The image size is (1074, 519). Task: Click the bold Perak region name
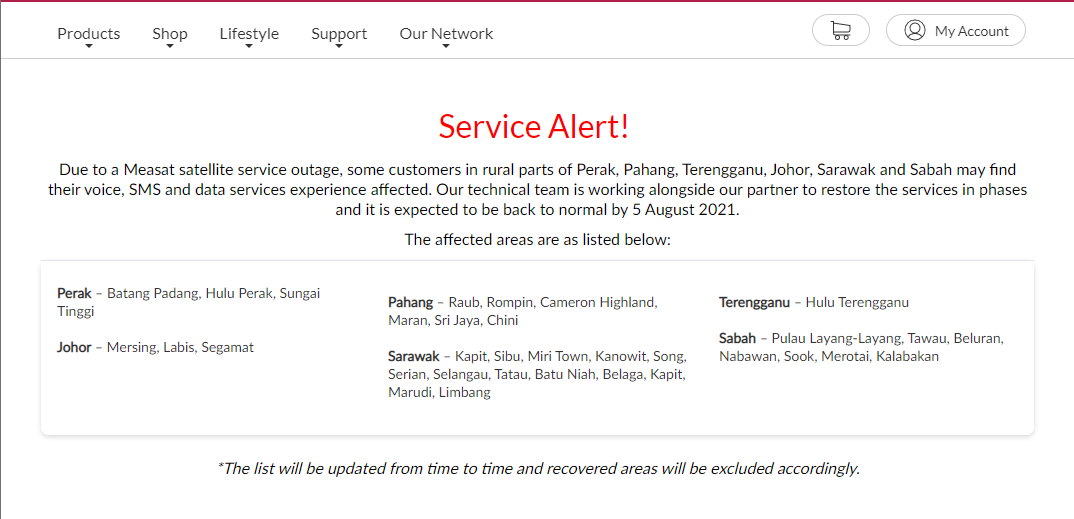click(74, 293)
